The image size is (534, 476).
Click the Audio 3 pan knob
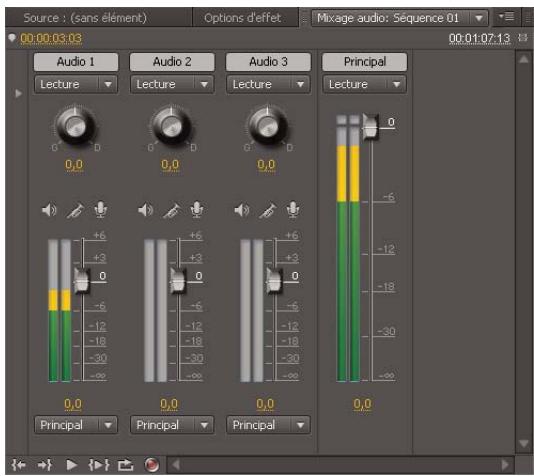click(268, 126)
